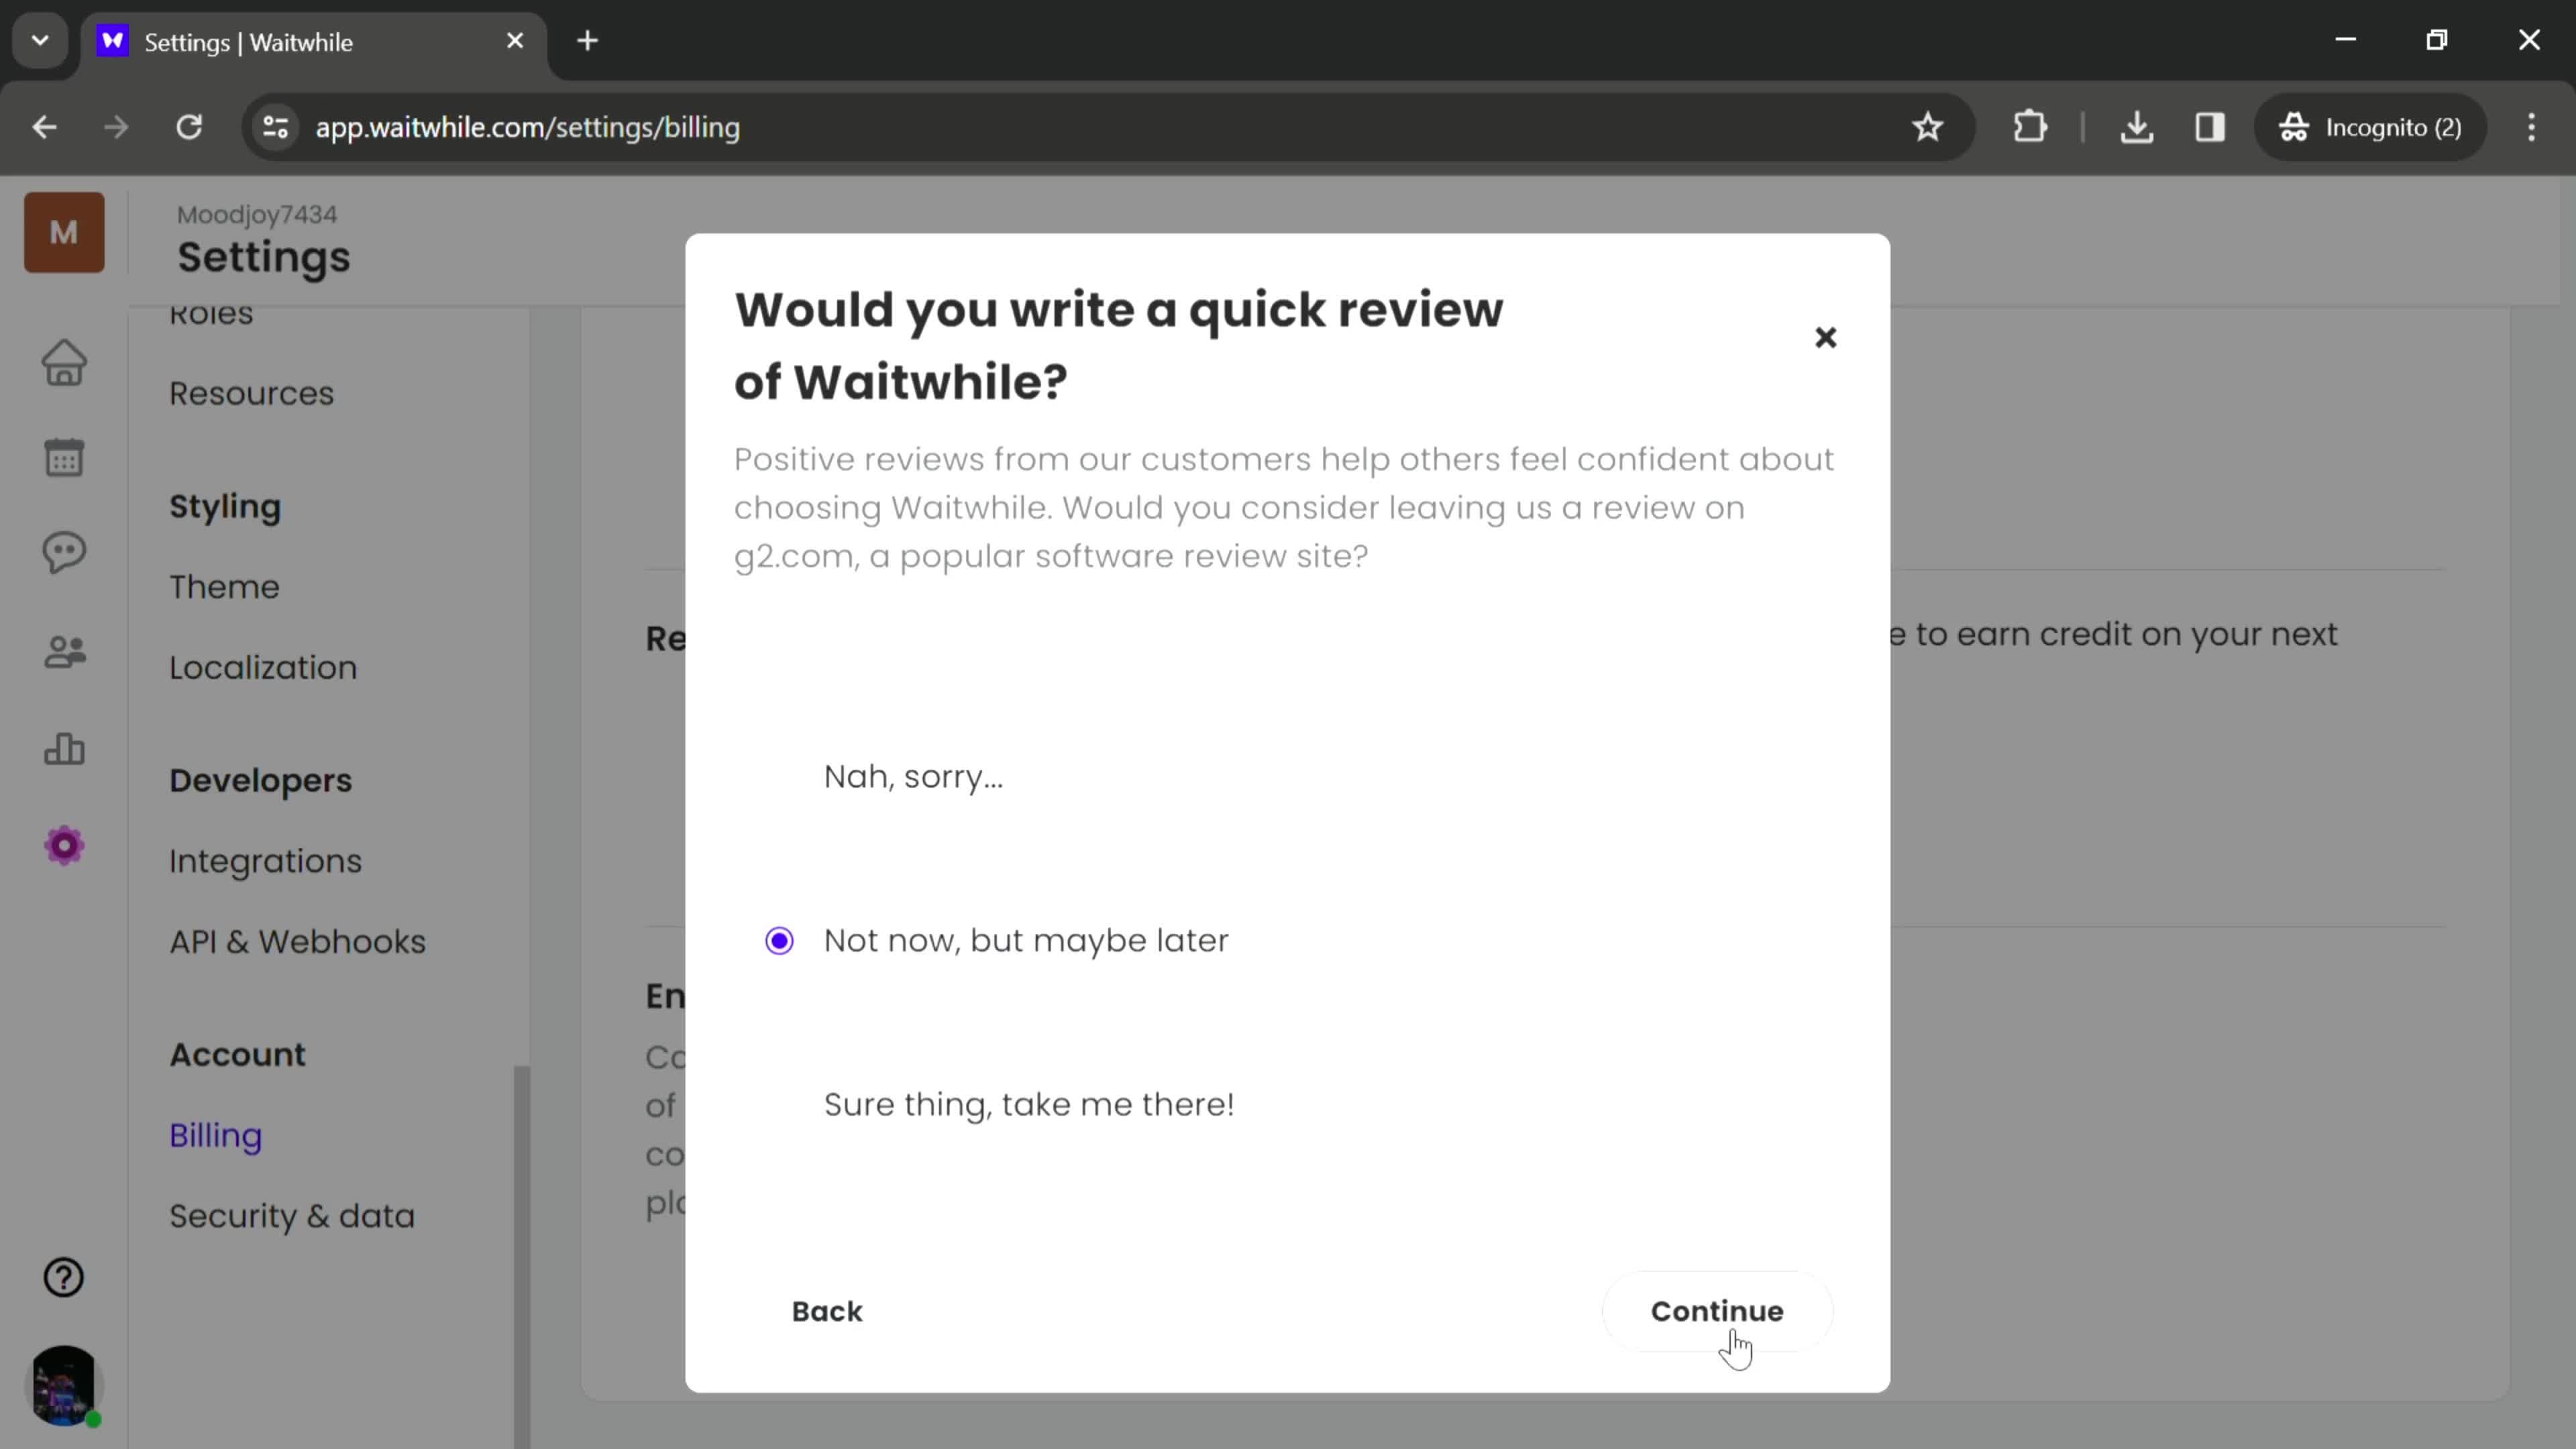This screenshot has height=1449, width=2576.
Task: Restore down the browser window
Action: coord(2437,40)
